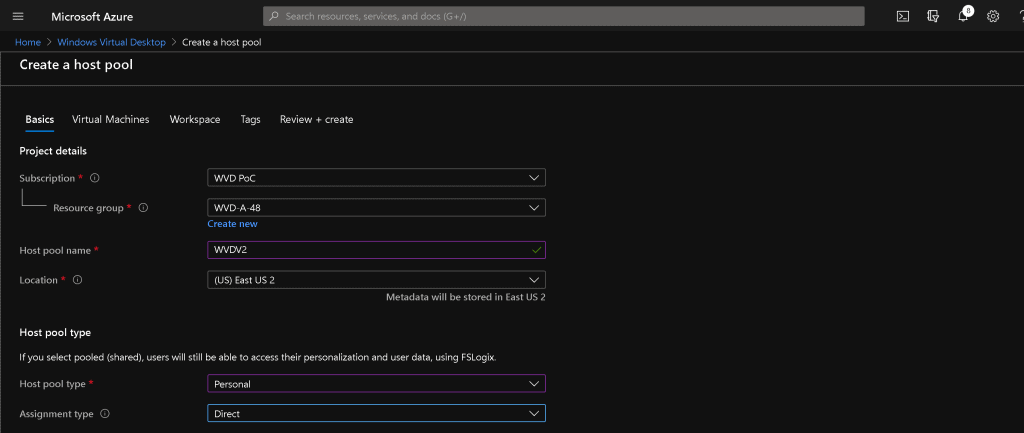Image resolution: width=1024 pixels, height=433 pixels.
Task: Switch to the Virtual Machines tab
Action: (x=110, y=120)
